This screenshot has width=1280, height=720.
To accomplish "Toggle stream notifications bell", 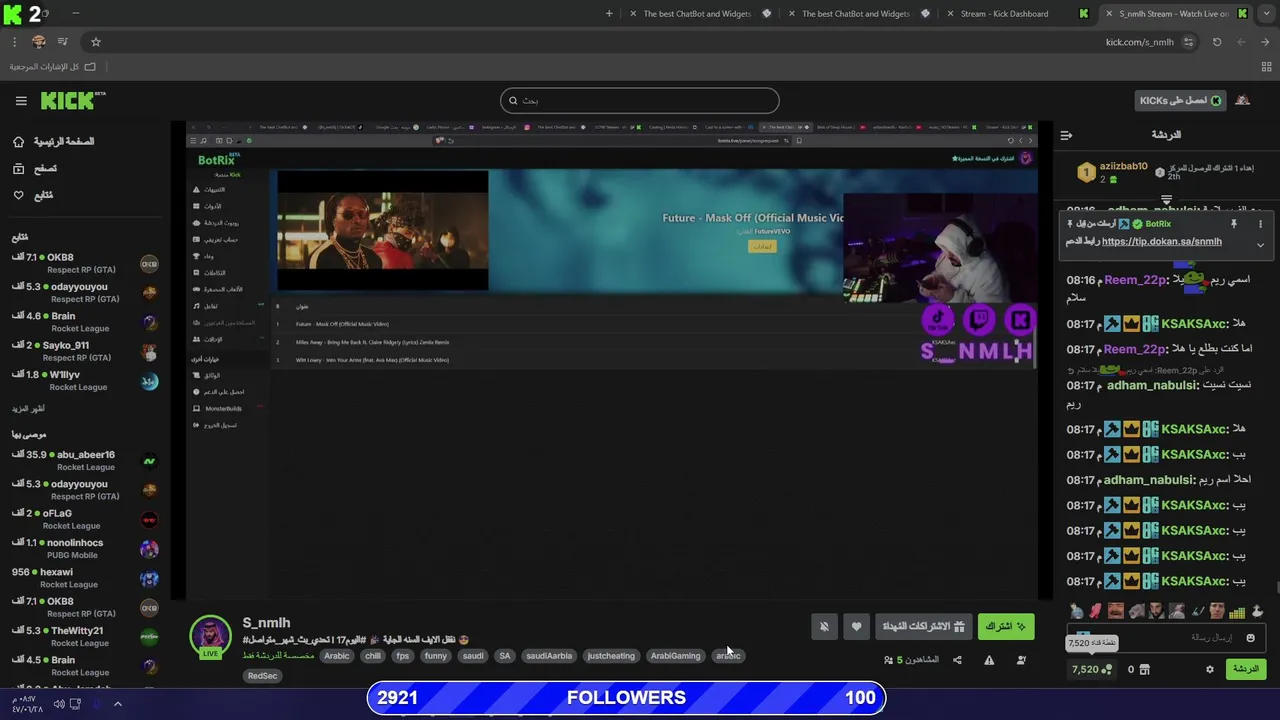I will pyautogui.click(x=824, y=627).
